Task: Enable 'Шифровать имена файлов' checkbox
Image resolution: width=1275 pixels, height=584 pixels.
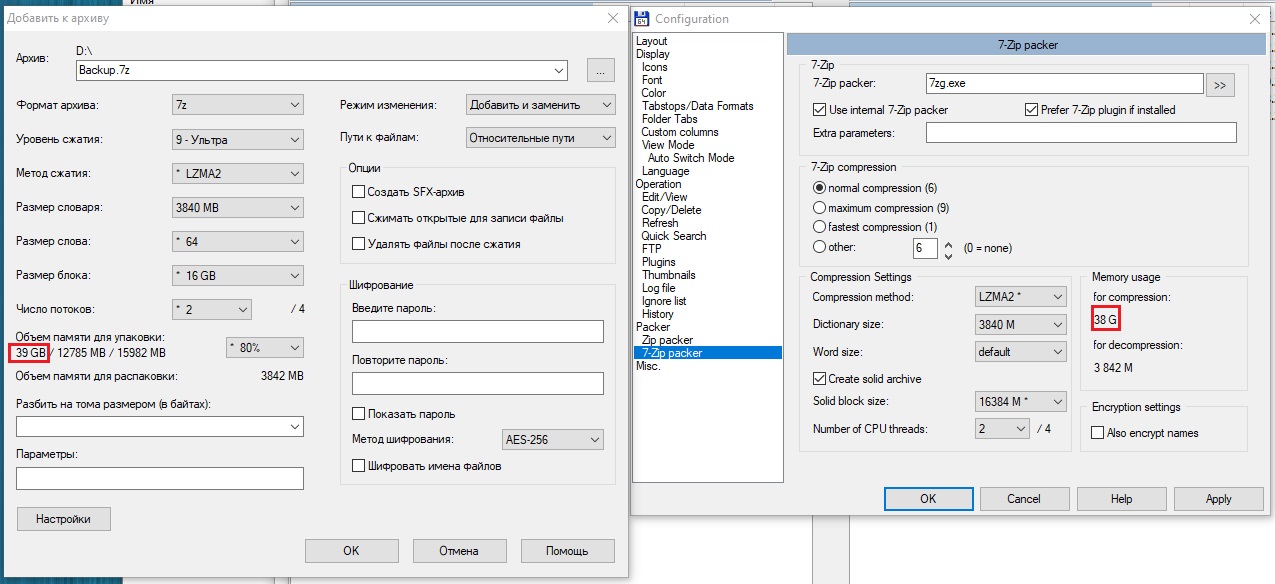Action: pos(358,466)
